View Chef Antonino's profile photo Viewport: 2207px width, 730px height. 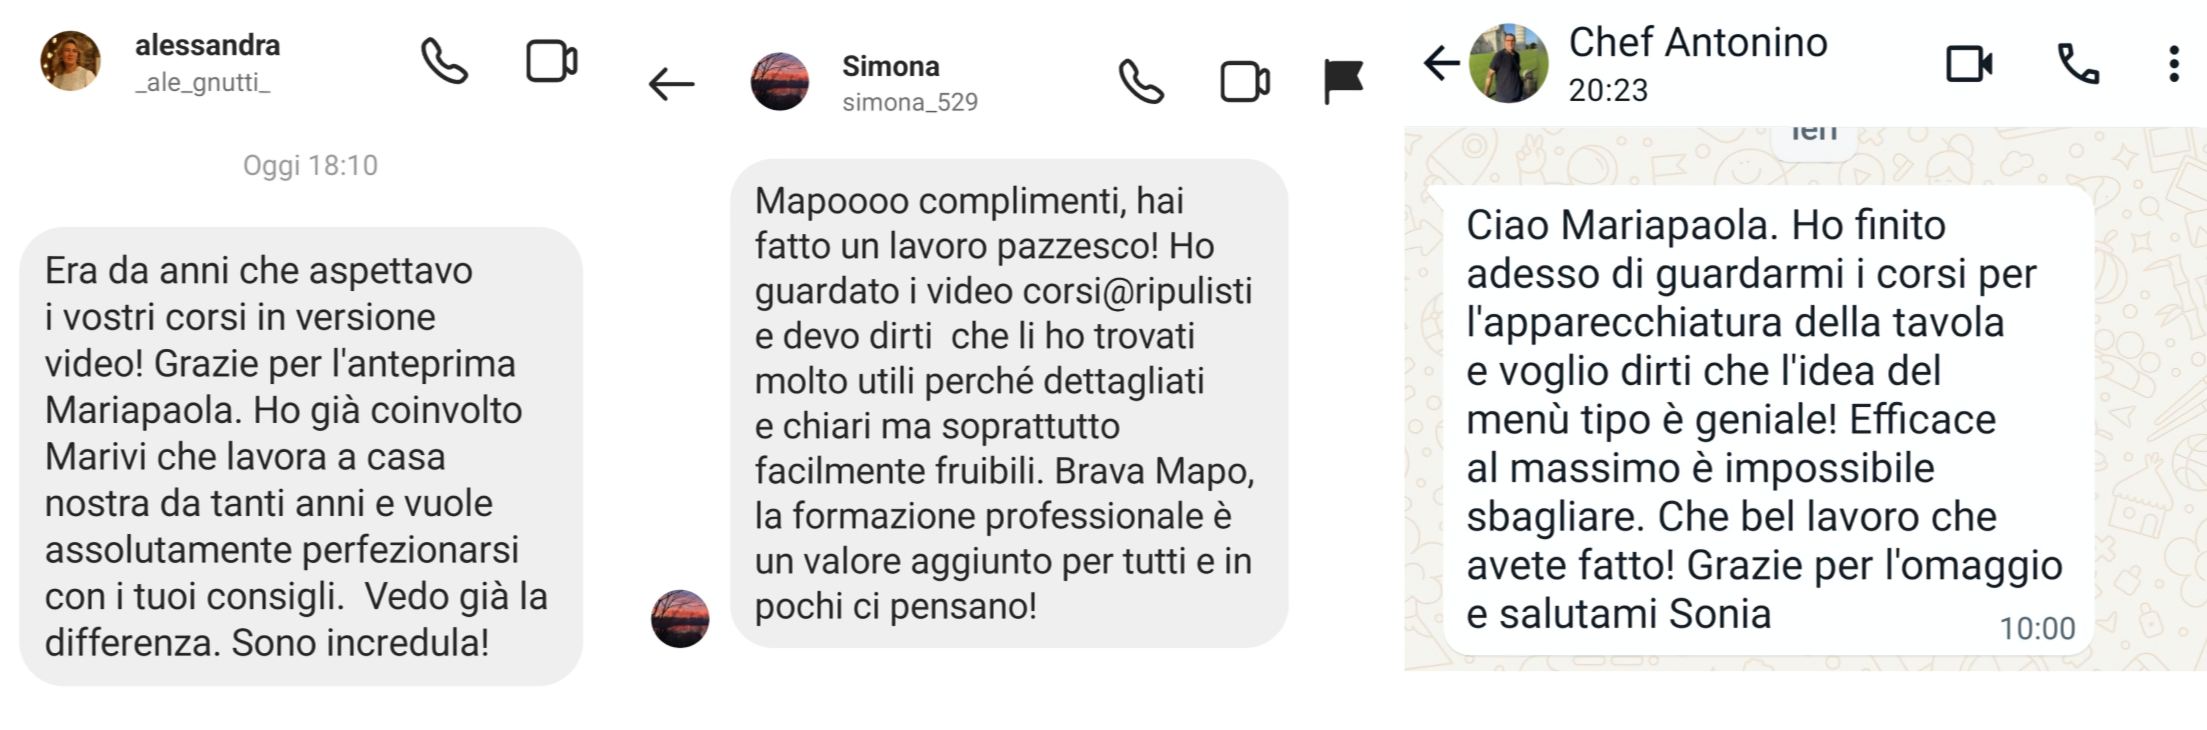pyautogui.click(x=1508, y=63)
